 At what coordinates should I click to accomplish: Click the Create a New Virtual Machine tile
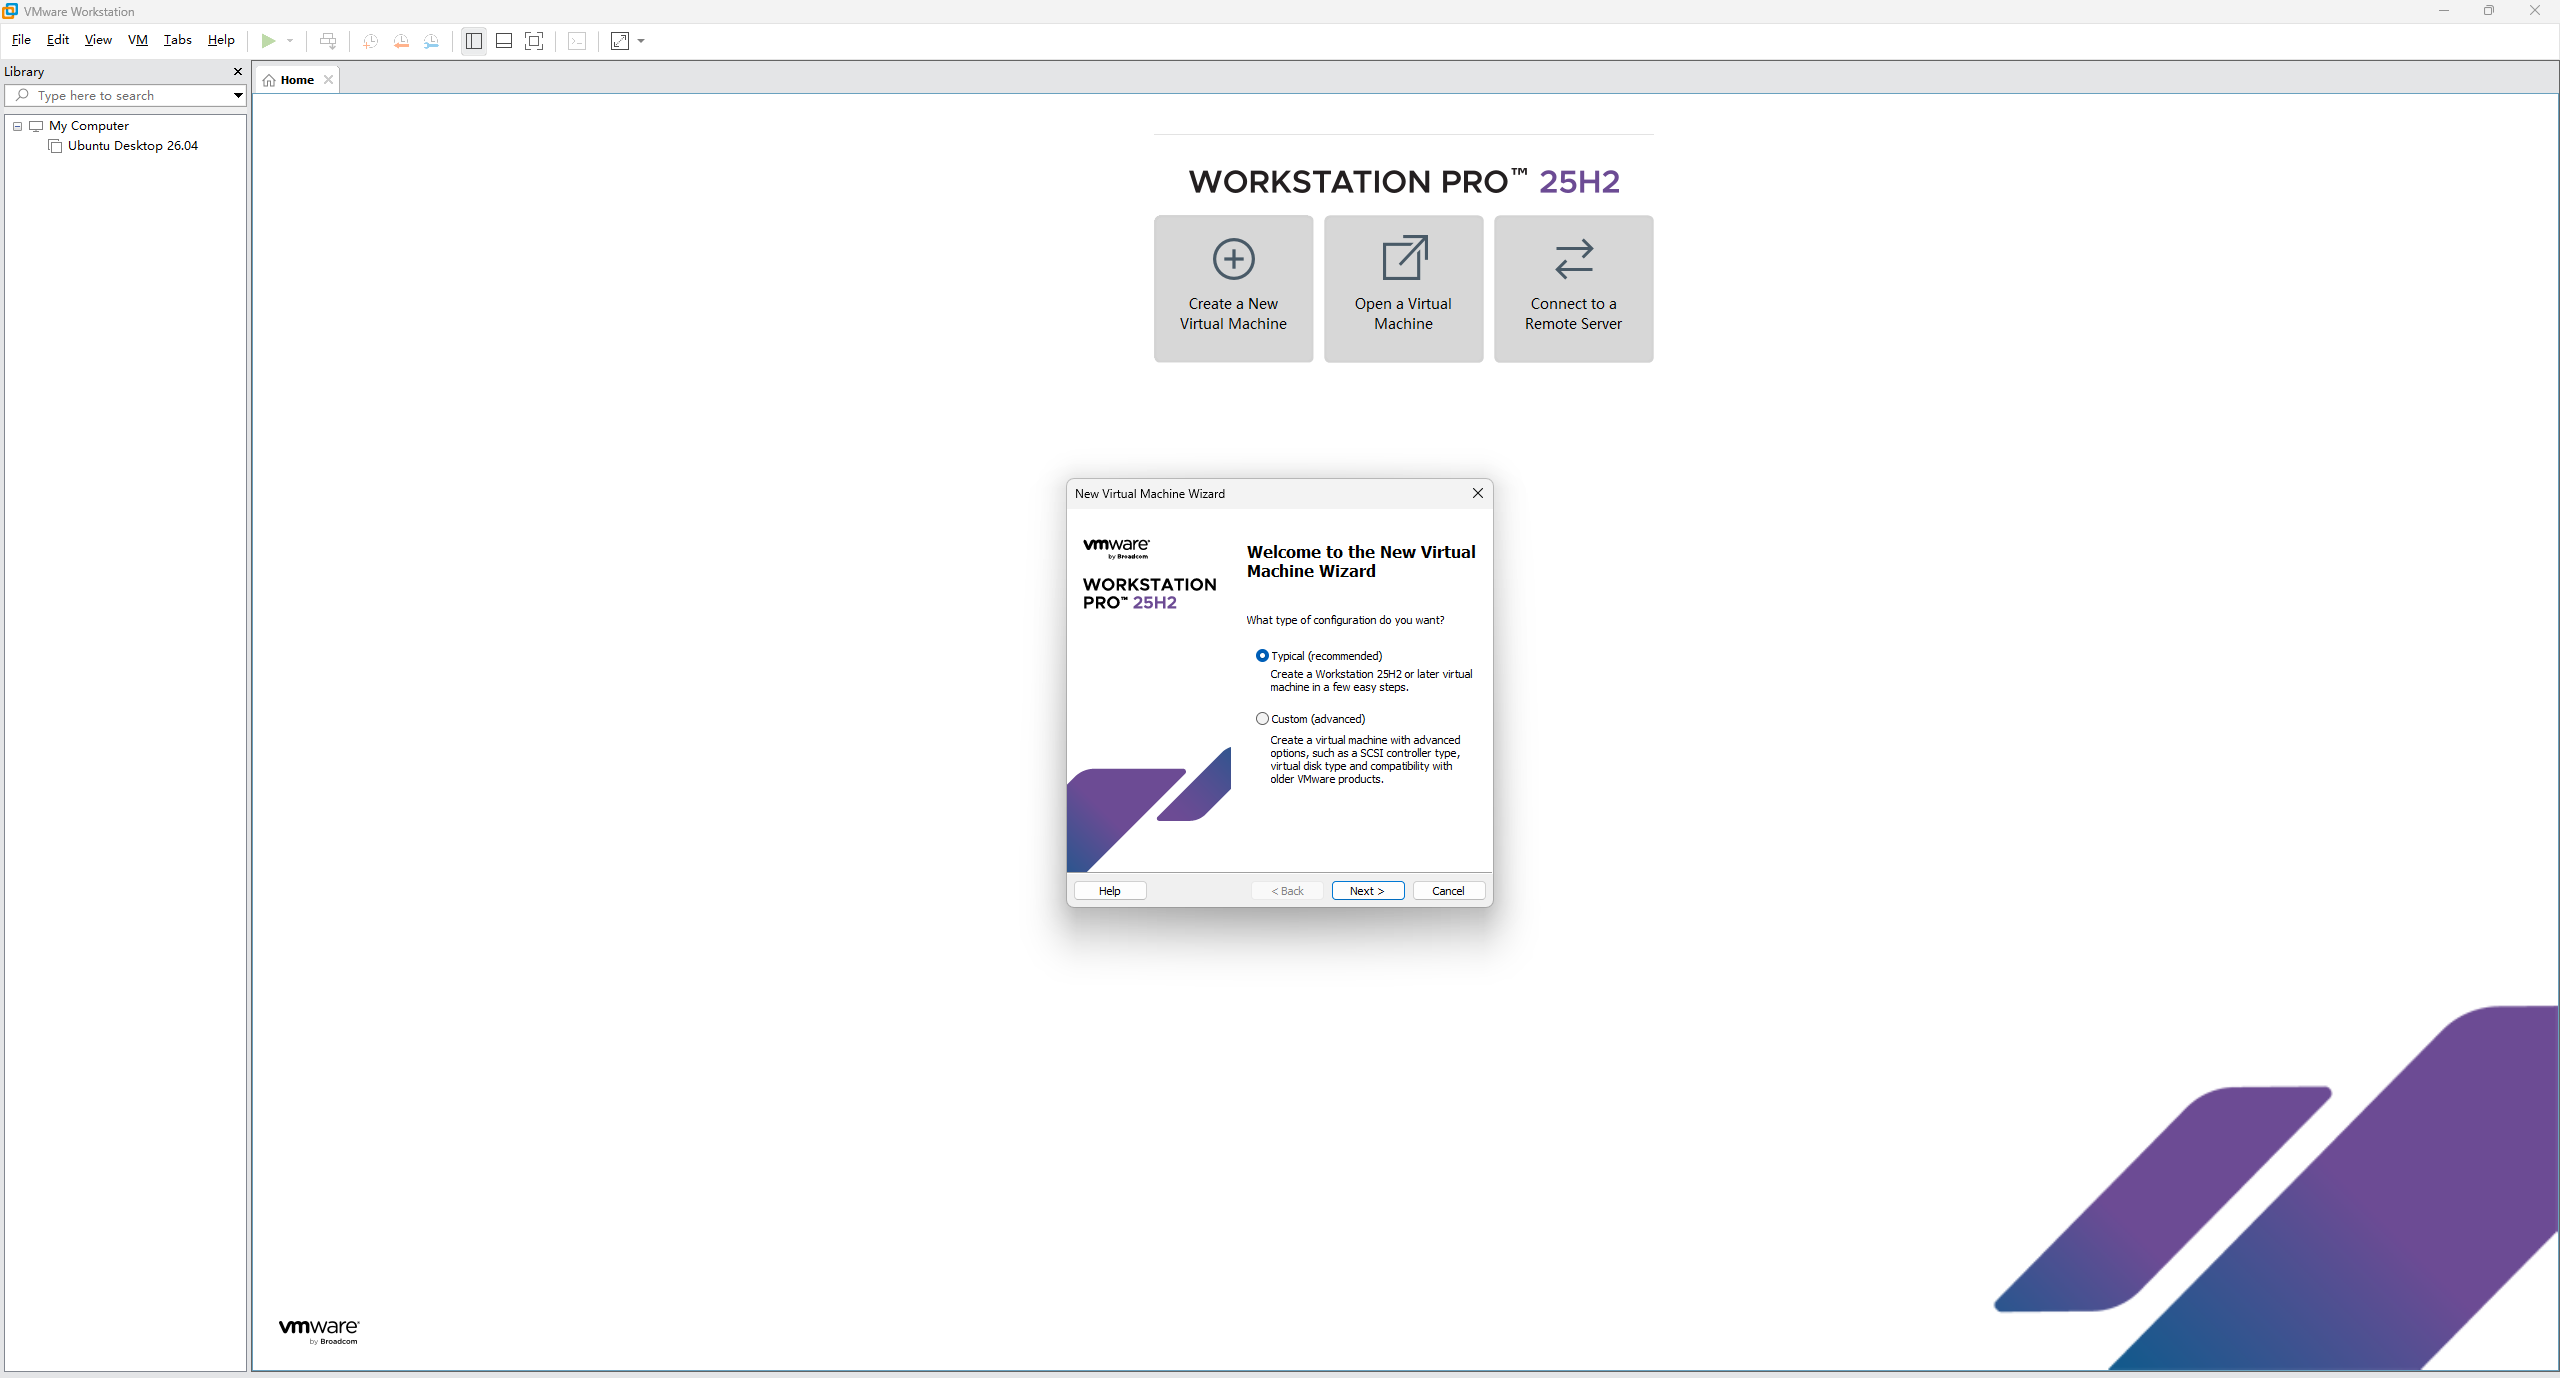[x=1233, y=289]
